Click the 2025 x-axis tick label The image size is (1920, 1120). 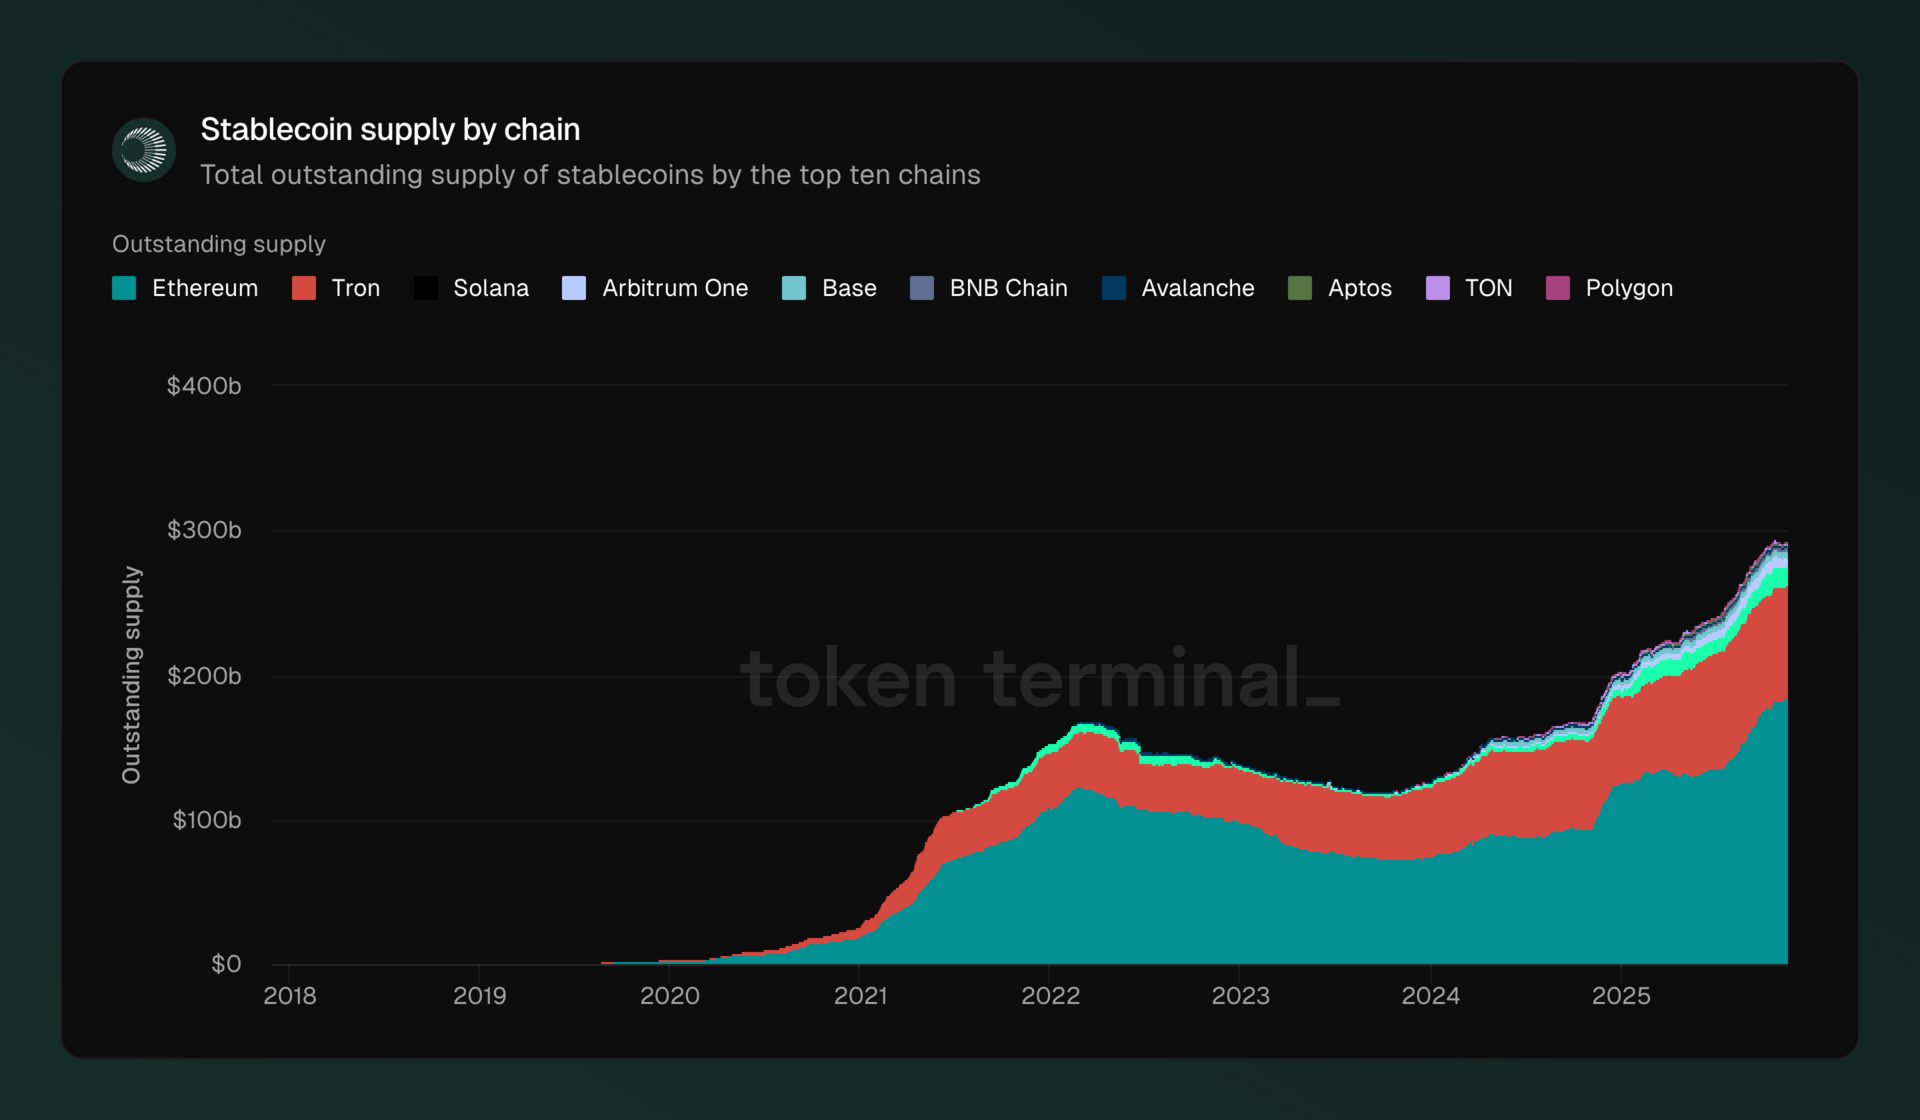click(x=1620, y=996)
